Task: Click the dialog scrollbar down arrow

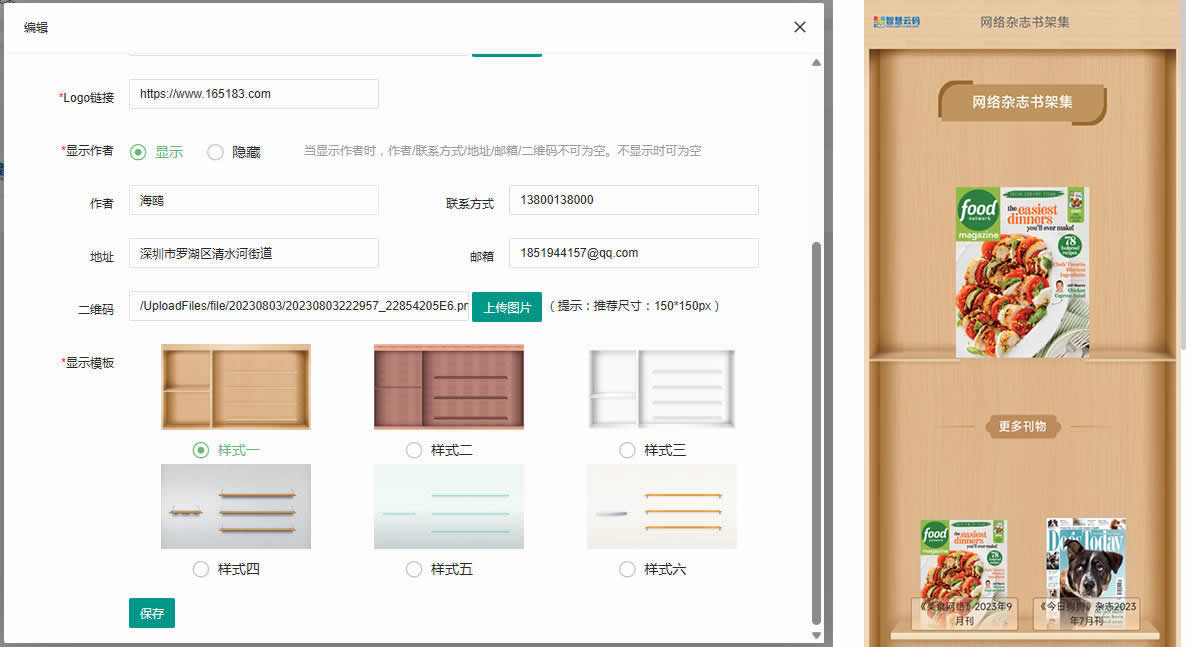Action: coord(816,635)
